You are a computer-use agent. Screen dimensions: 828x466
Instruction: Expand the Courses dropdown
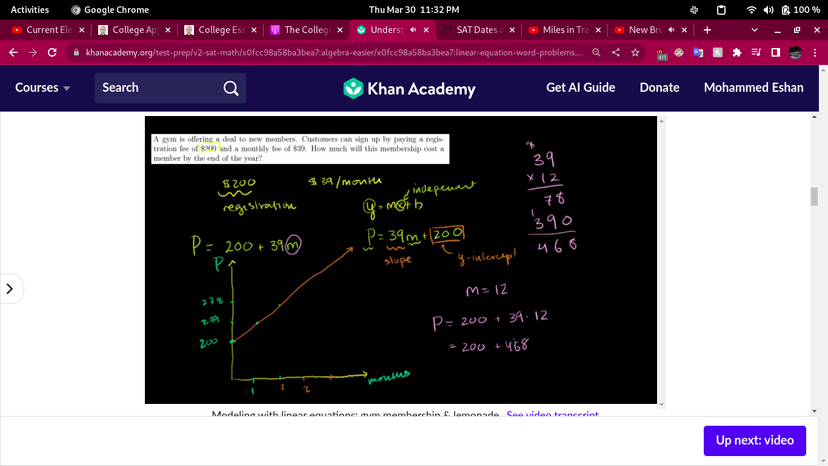(x=42, y=88)
